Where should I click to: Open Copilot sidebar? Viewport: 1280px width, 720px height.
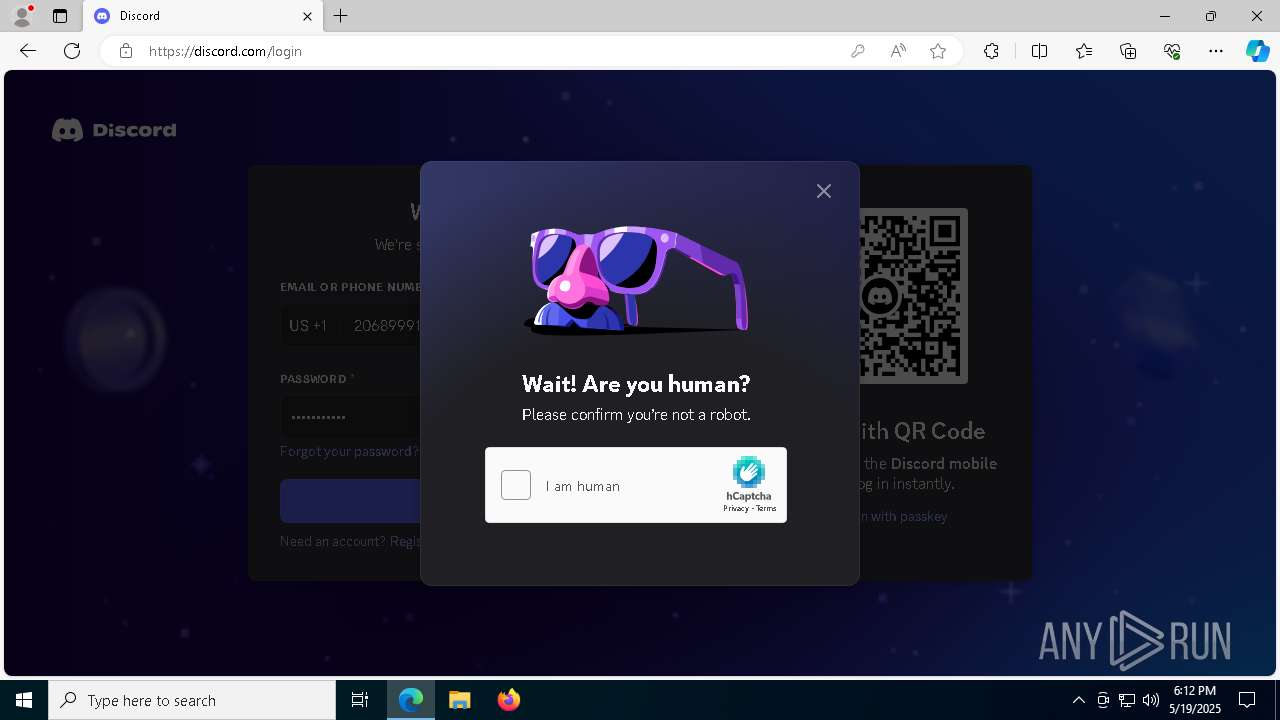[x=1257, y=51]
